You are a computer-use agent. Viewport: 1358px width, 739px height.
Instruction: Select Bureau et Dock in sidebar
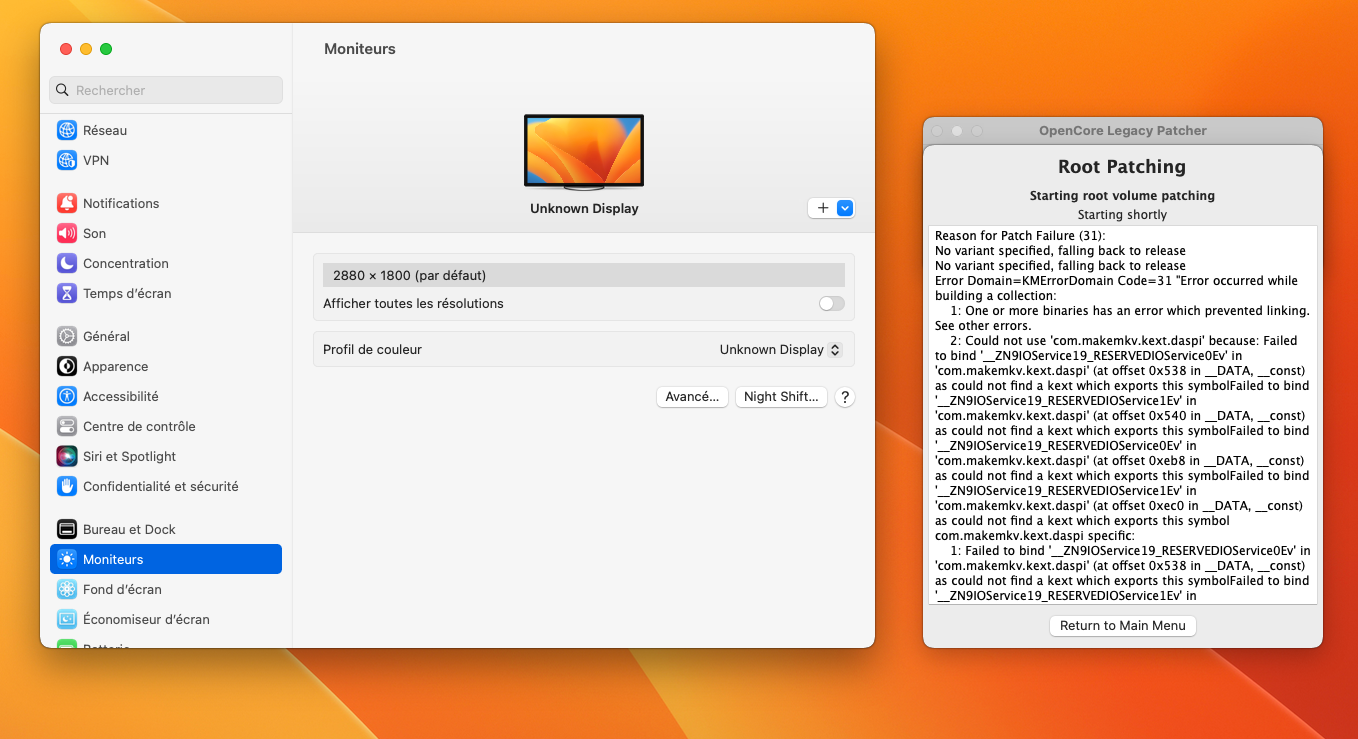166,529
